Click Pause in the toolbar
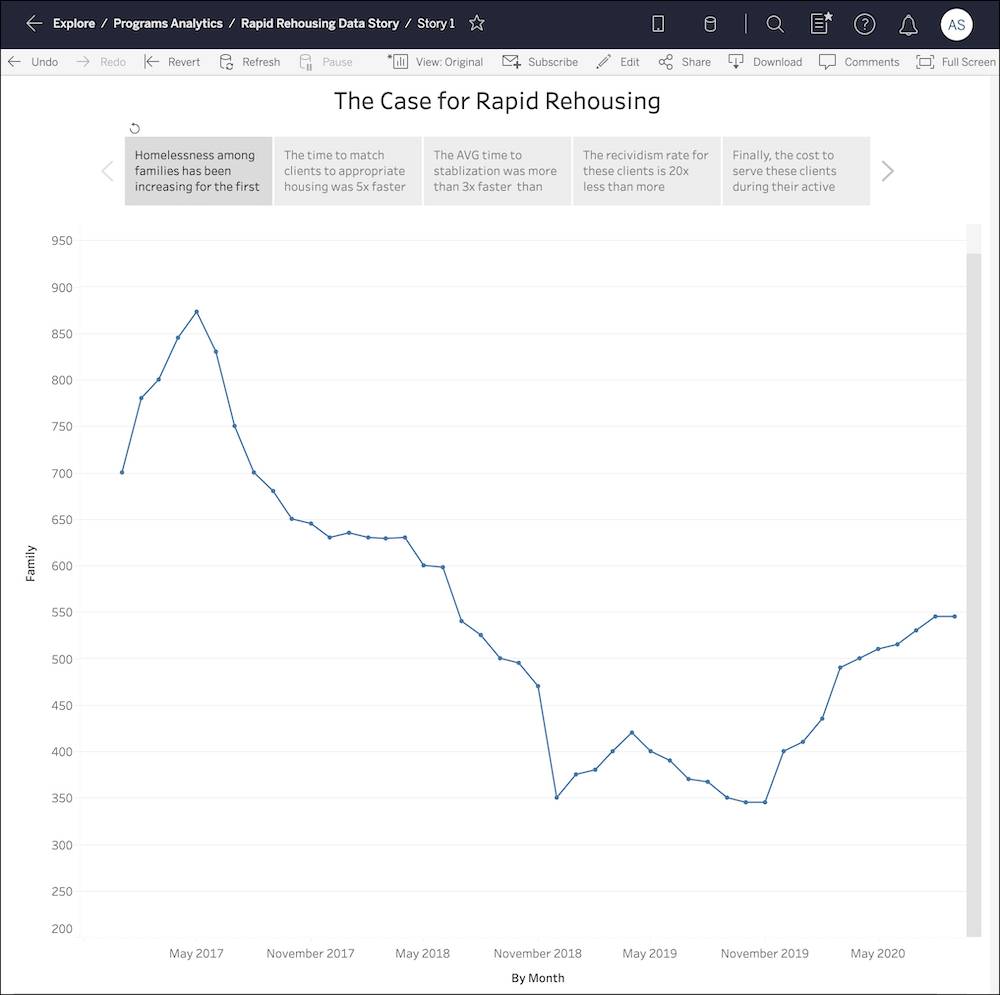This screenshot has height=995, width=1000. click(x=326, y=62)
